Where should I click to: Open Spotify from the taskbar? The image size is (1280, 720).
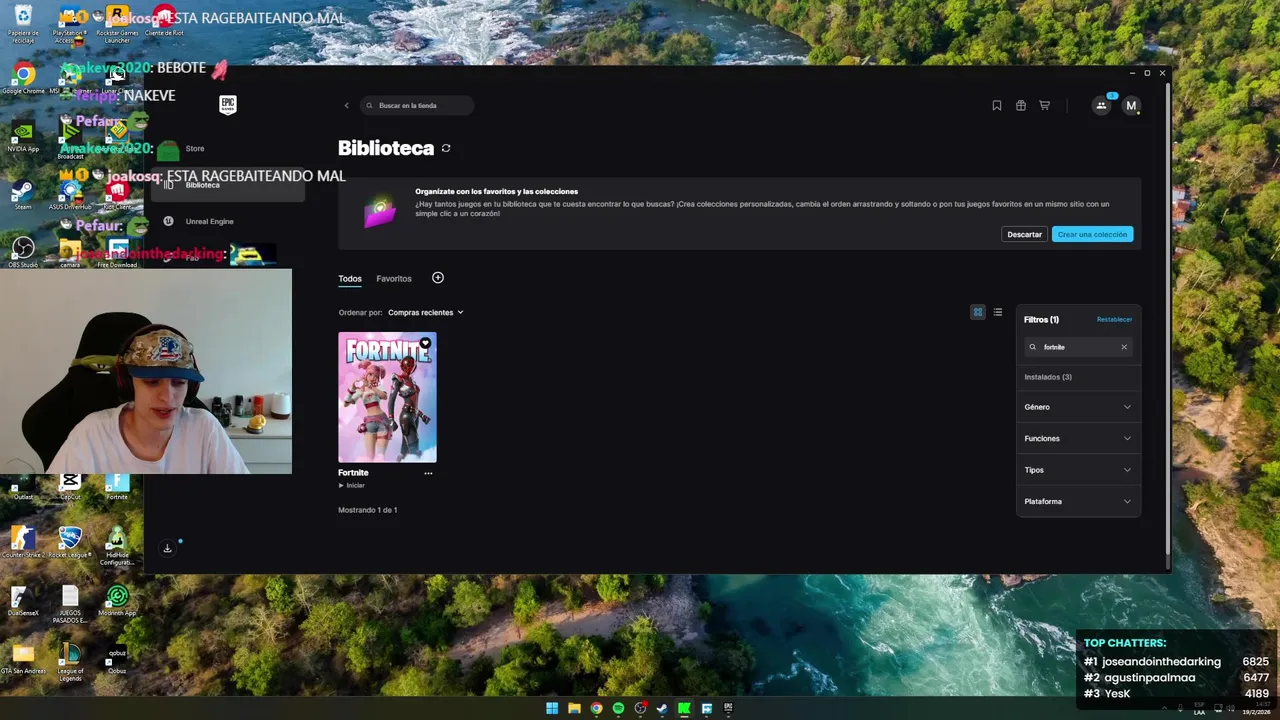[x=618, y=708]
